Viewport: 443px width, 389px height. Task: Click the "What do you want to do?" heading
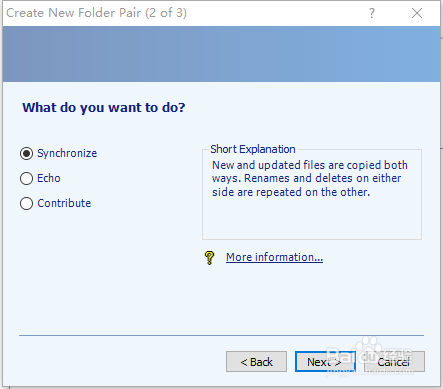coord(104,108)
